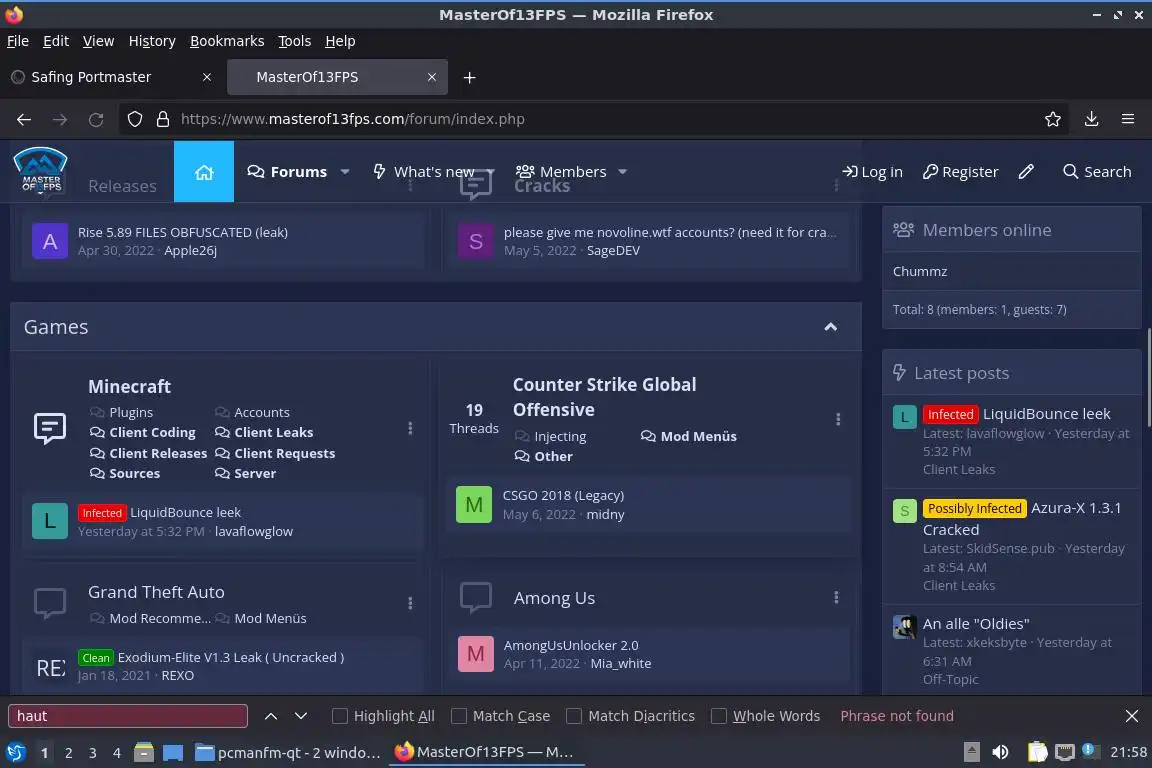Go back with browser back arrow

[x=24, y=119]
